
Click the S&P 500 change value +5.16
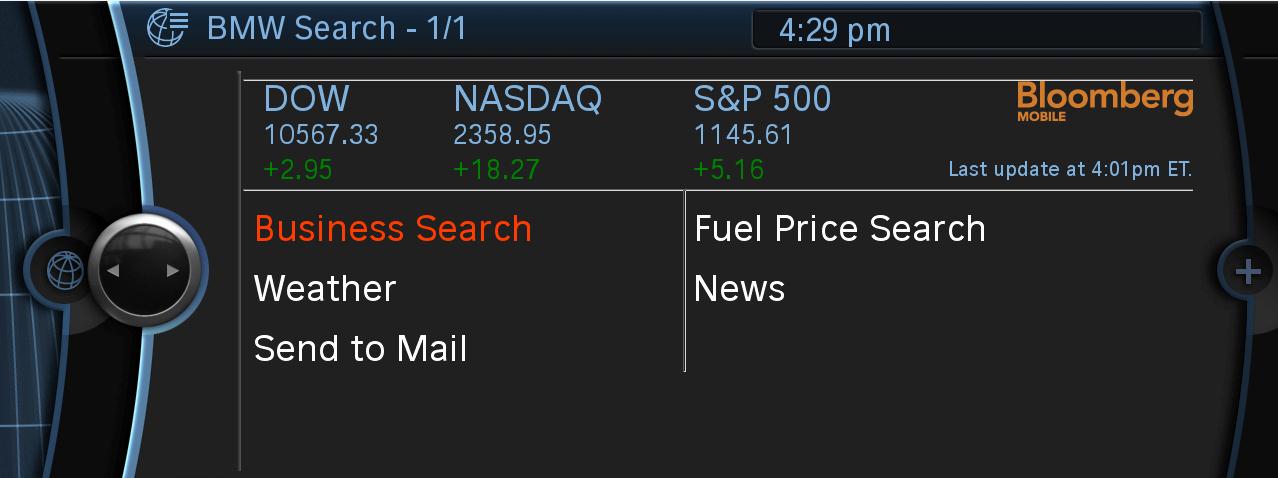pos(728,169)
